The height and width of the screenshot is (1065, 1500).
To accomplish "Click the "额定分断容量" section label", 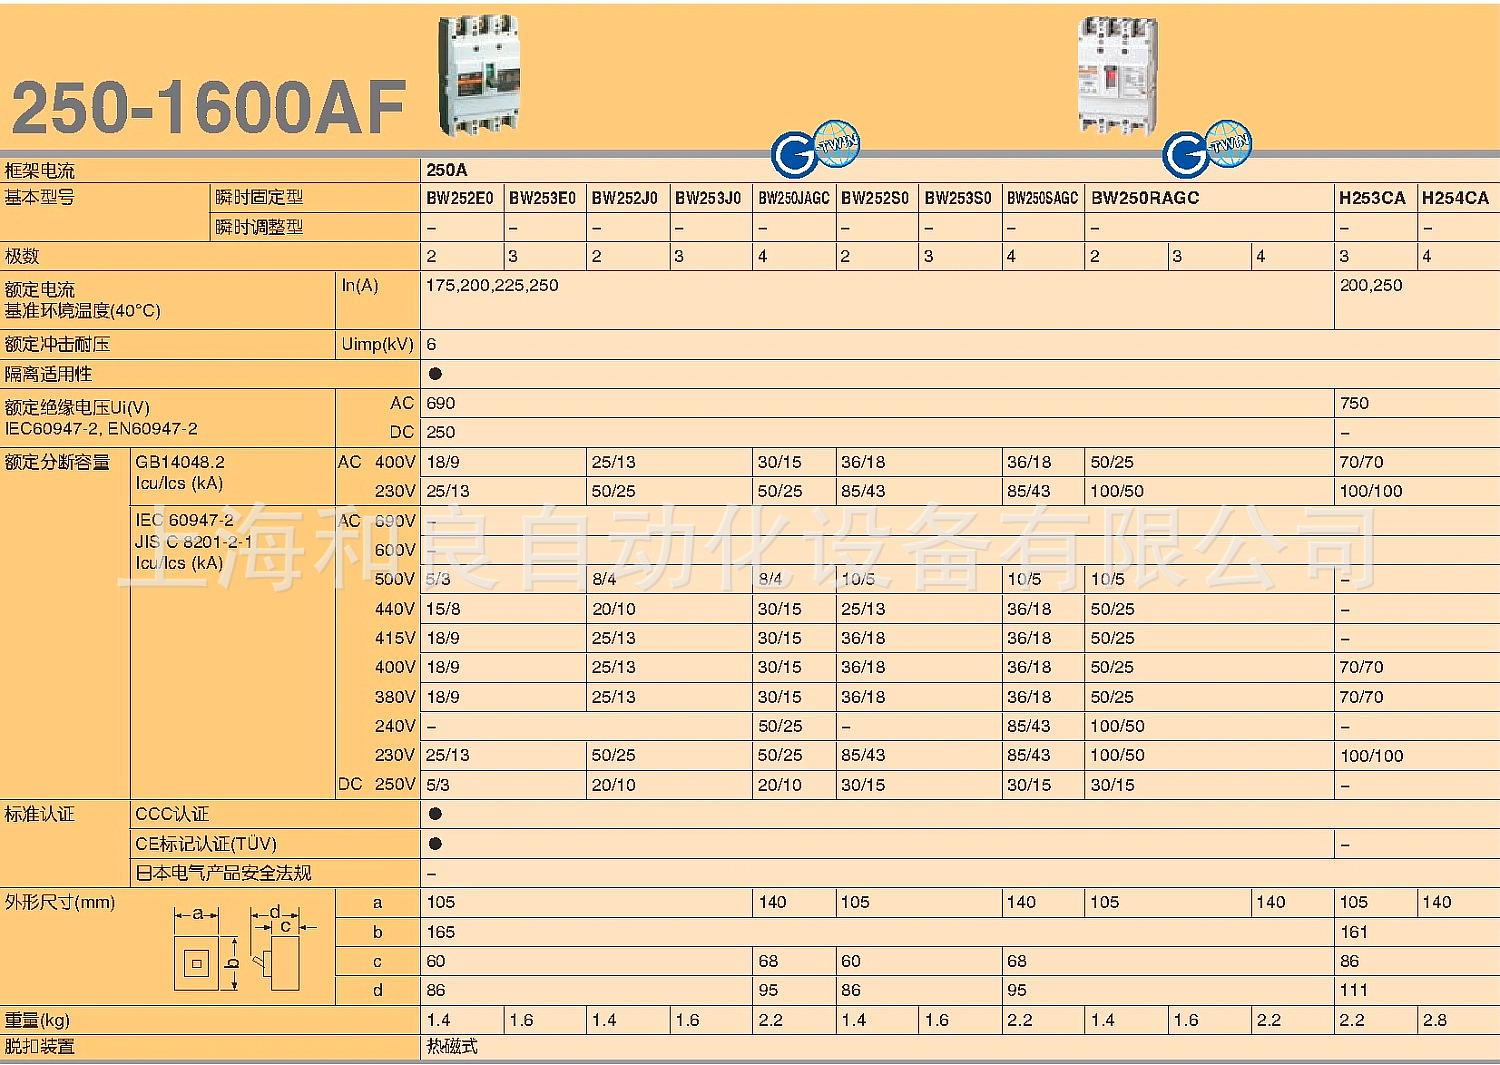I will click(x=57, y=462).
